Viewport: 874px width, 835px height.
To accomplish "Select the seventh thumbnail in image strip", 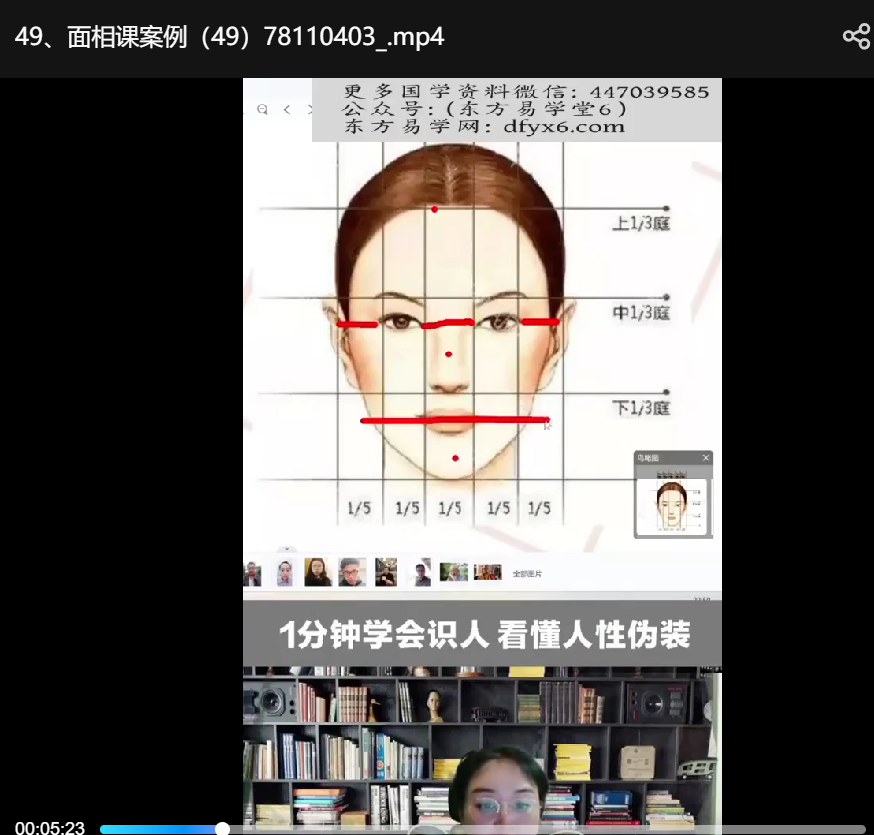I will pos(454,572).
